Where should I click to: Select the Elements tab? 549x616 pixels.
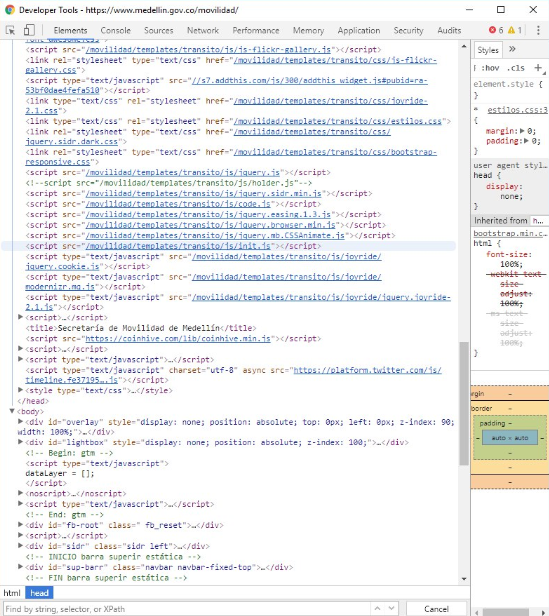pyautogui.click(x=70, y=30)
